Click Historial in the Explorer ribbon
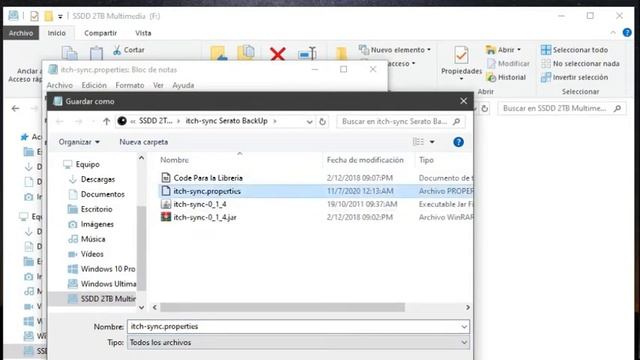This screenshot has width=640, height=360. (506, 77)
